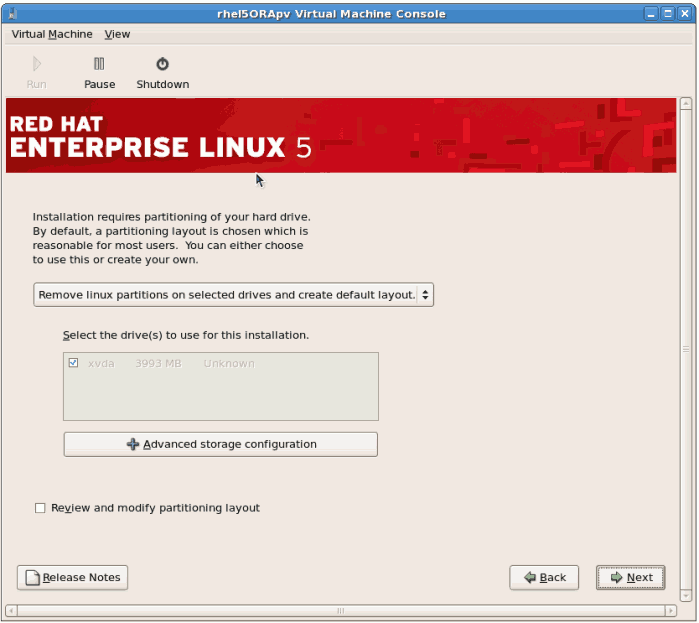Viewport: 699px width, 623px height.
Task: Toggle the xvda drive checkbox
Action: coord(73,363)
